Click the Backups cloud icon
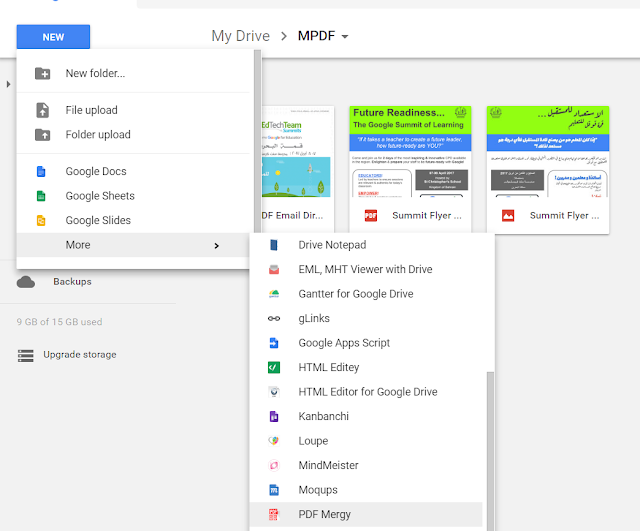 [26, 282]
